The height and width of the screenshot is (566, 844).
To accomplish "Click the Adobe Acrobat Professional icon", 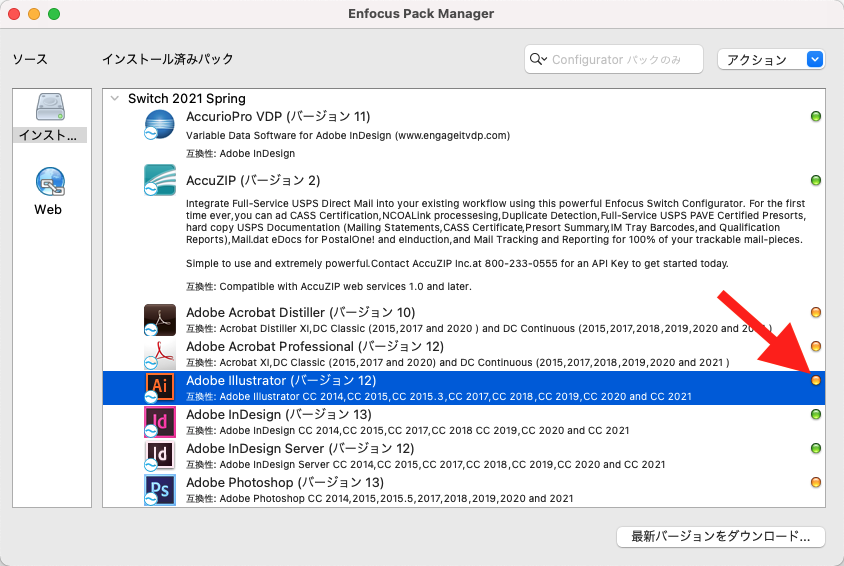I will coord(160,354).
